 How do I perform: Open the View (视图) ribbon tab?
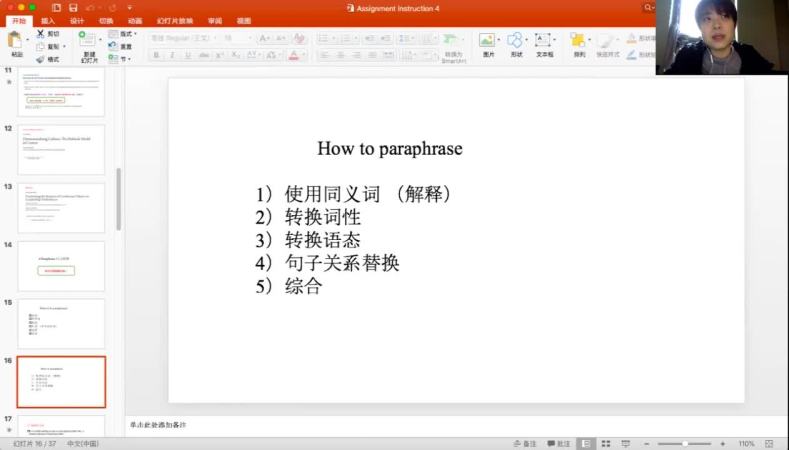point(244,21)
